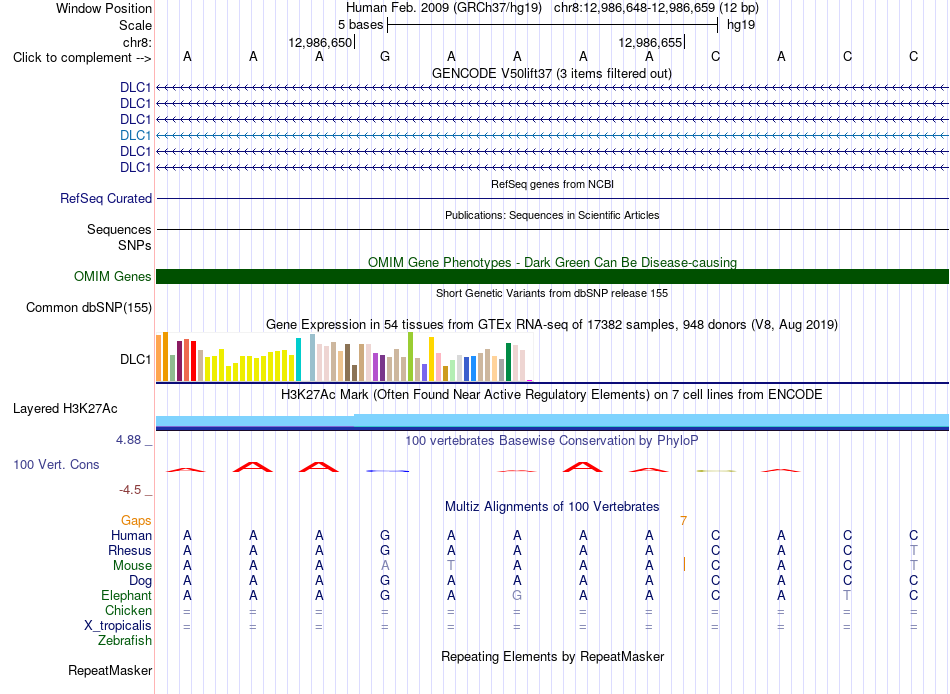Click the dark green OMIM Genes bar
The height and width of the screenshot is (694, 950).
(x=552, y=276)
